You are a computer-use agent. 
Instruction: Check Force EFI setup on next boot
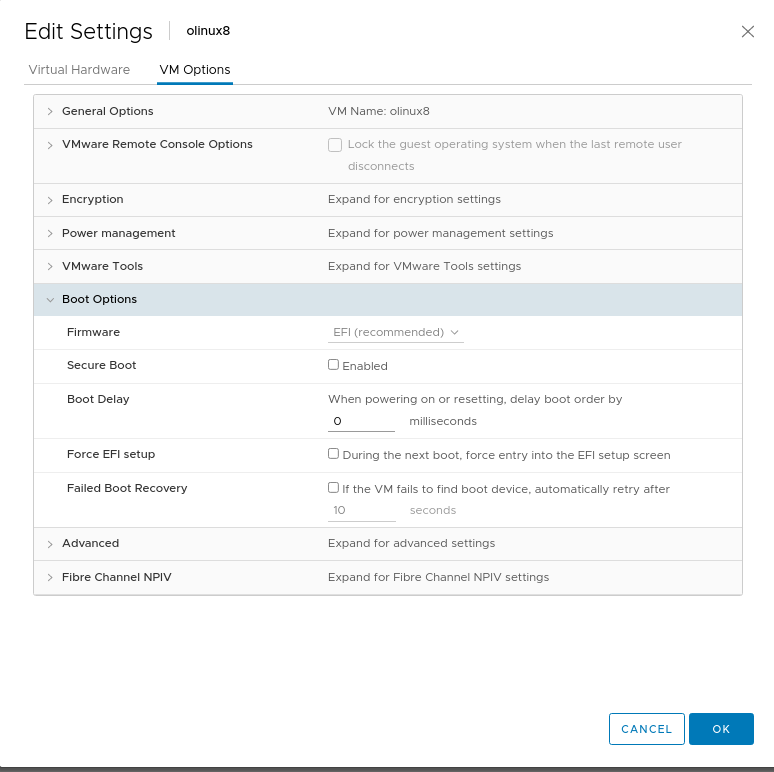[x=334, y=454]
